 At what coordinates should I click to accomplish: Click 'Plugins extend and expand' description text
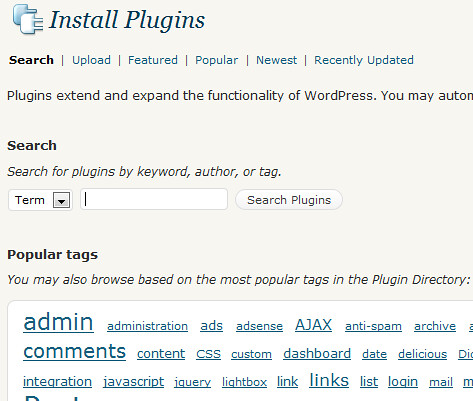click(x=240, y=96)
